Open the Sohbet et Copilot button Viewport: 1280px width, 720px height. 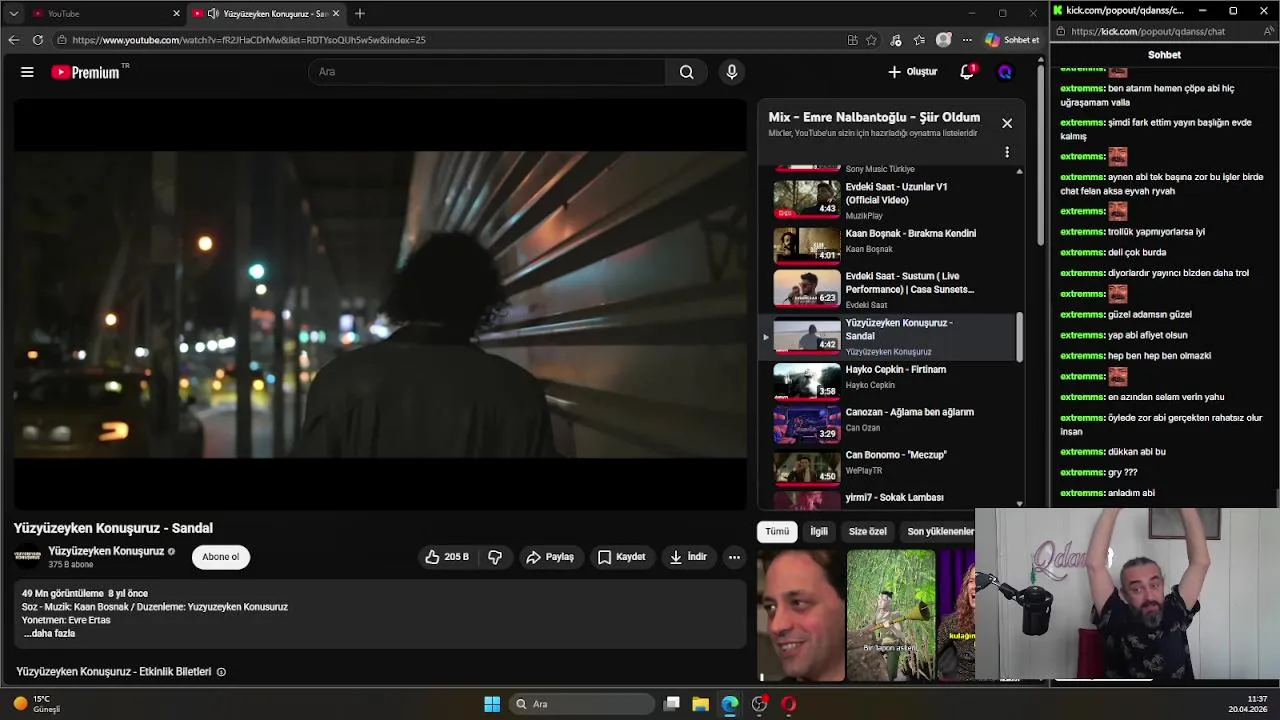[1012, 40]
